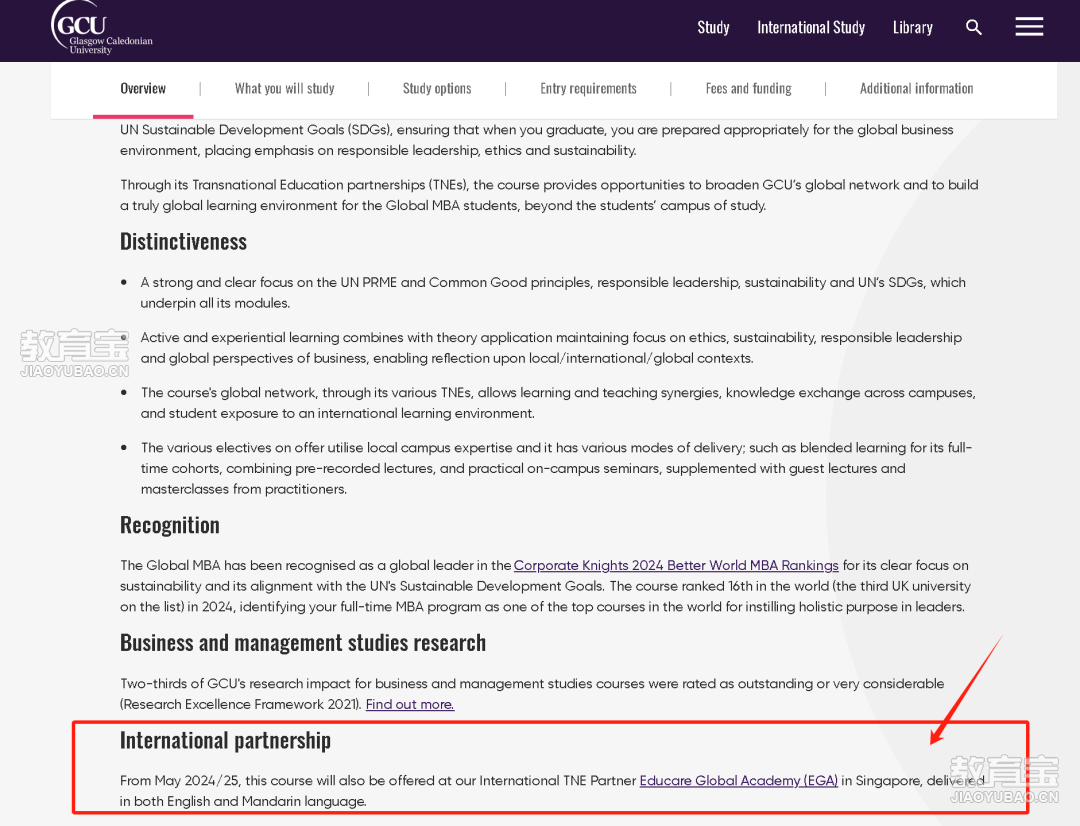The height and width of the screenshot is (826, 1080).
Task: Go to International Study in header
Action: pos(811,28)
